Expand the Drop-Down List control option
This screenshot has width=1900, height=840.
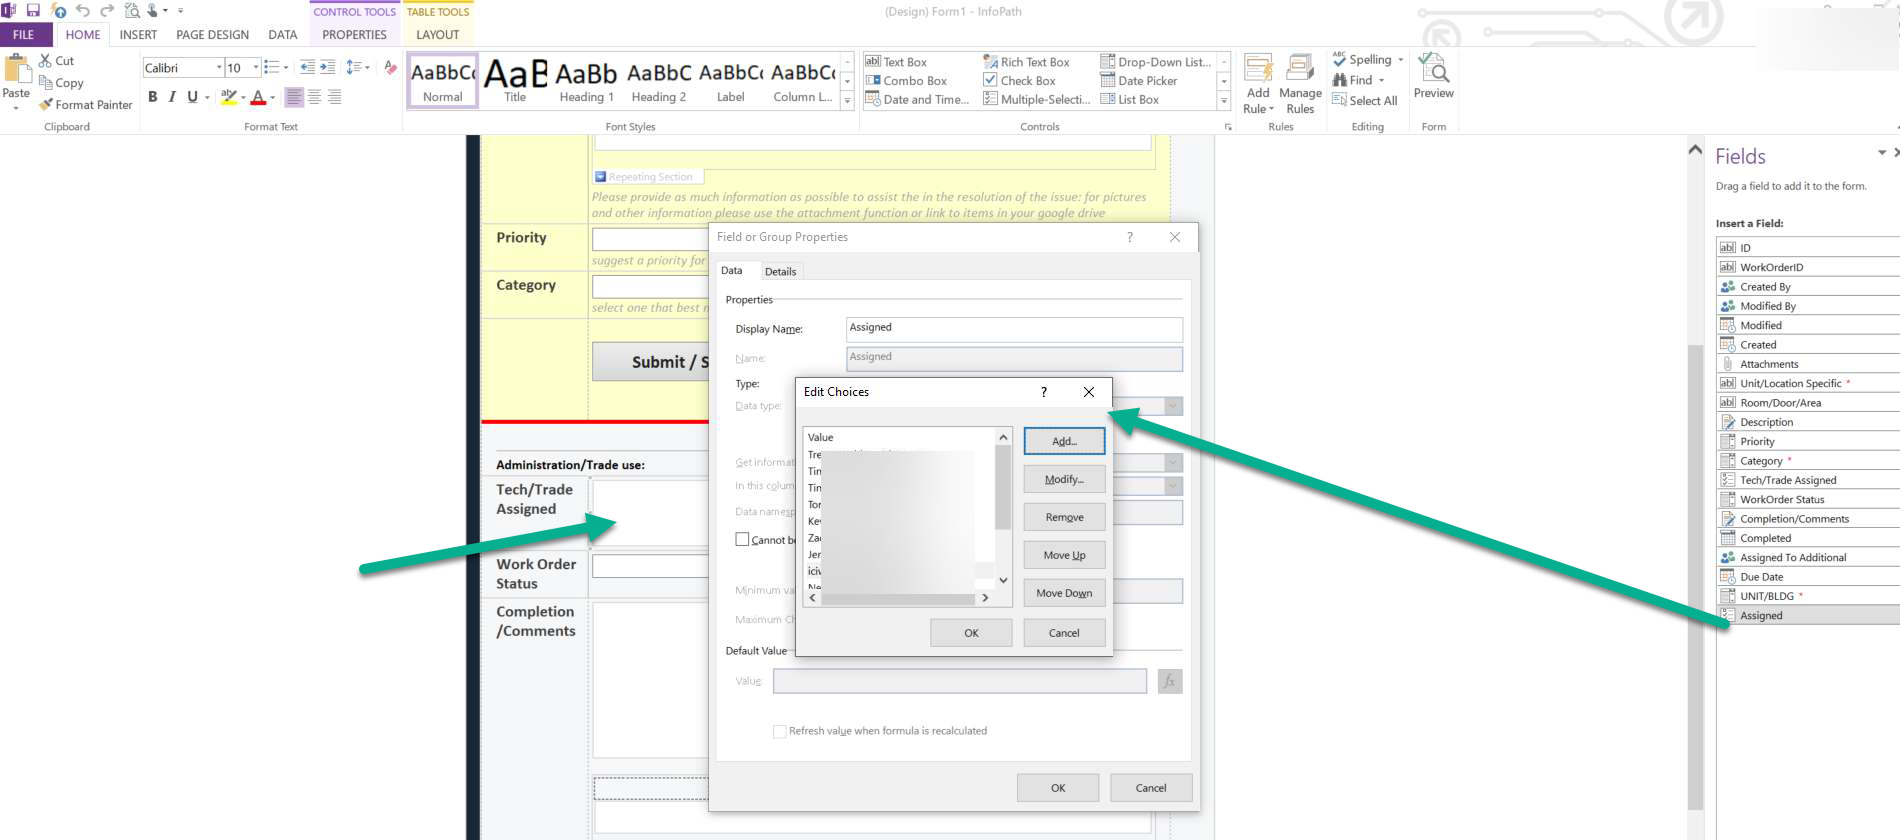point(1155,62)
